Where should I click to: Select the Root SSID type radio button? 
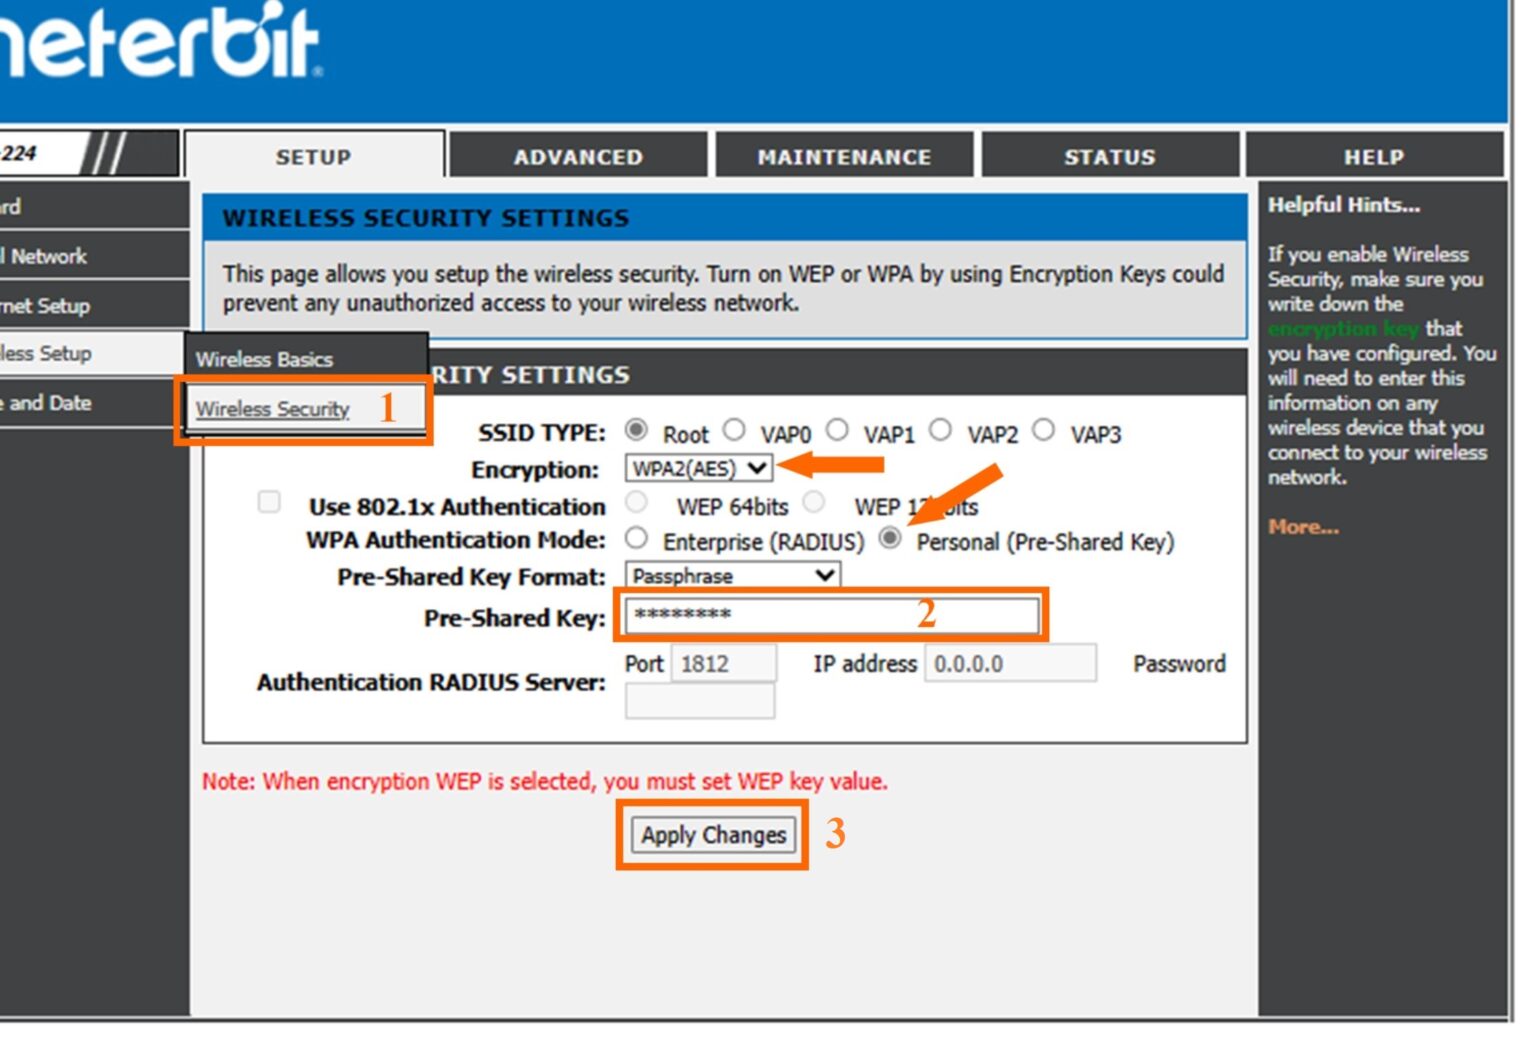click(x=636, y=430)
